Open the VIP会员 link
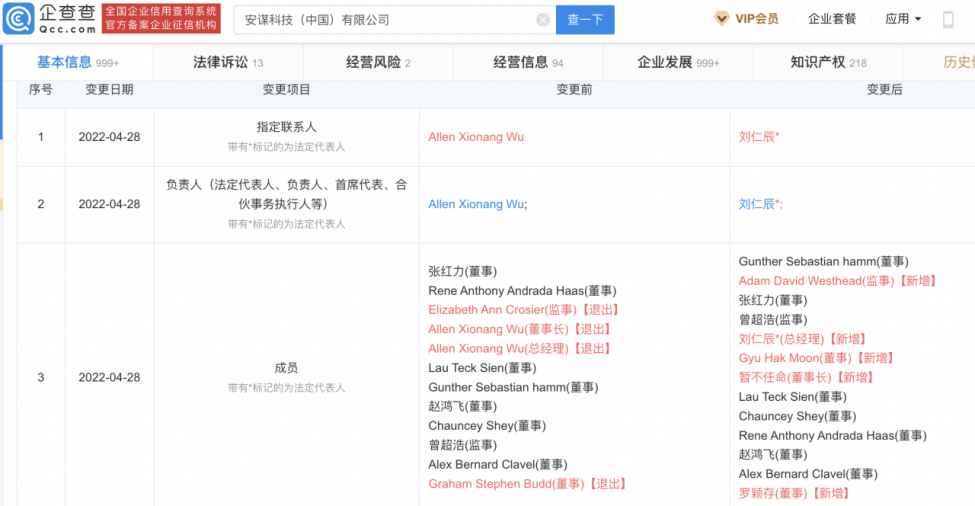975x506 pixels. point(757,19)
